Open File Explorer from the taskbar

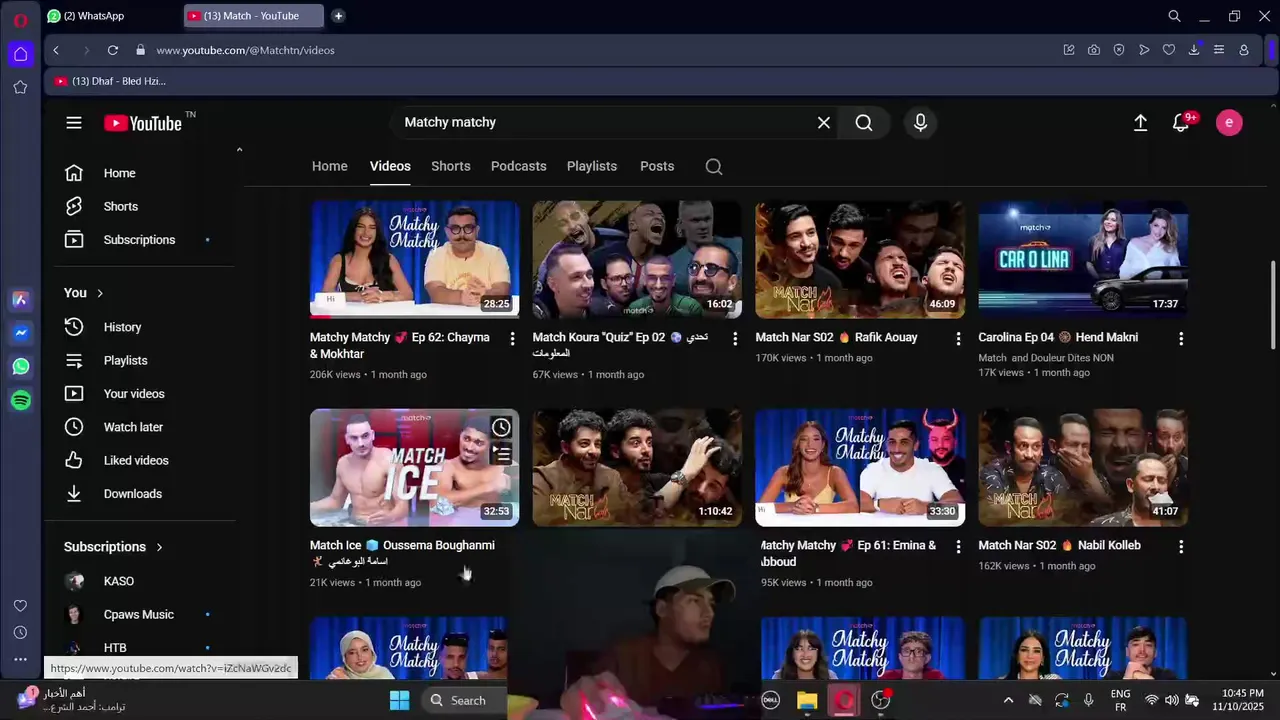(x=807, y=700)
